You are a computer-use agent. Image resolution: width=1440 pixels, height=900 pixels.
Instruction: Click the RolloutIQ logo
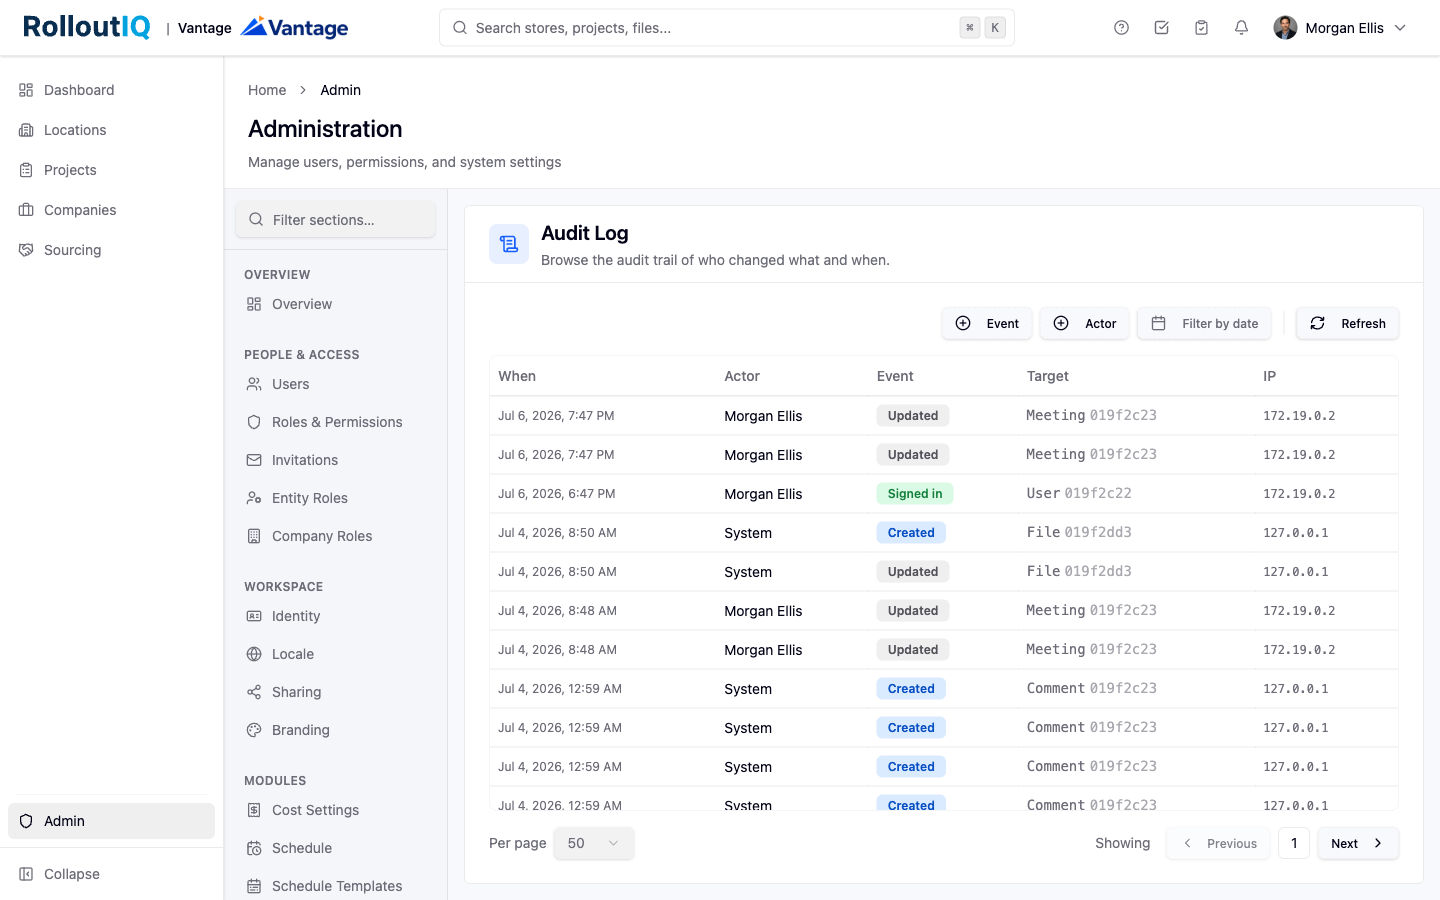pos(87,27)
